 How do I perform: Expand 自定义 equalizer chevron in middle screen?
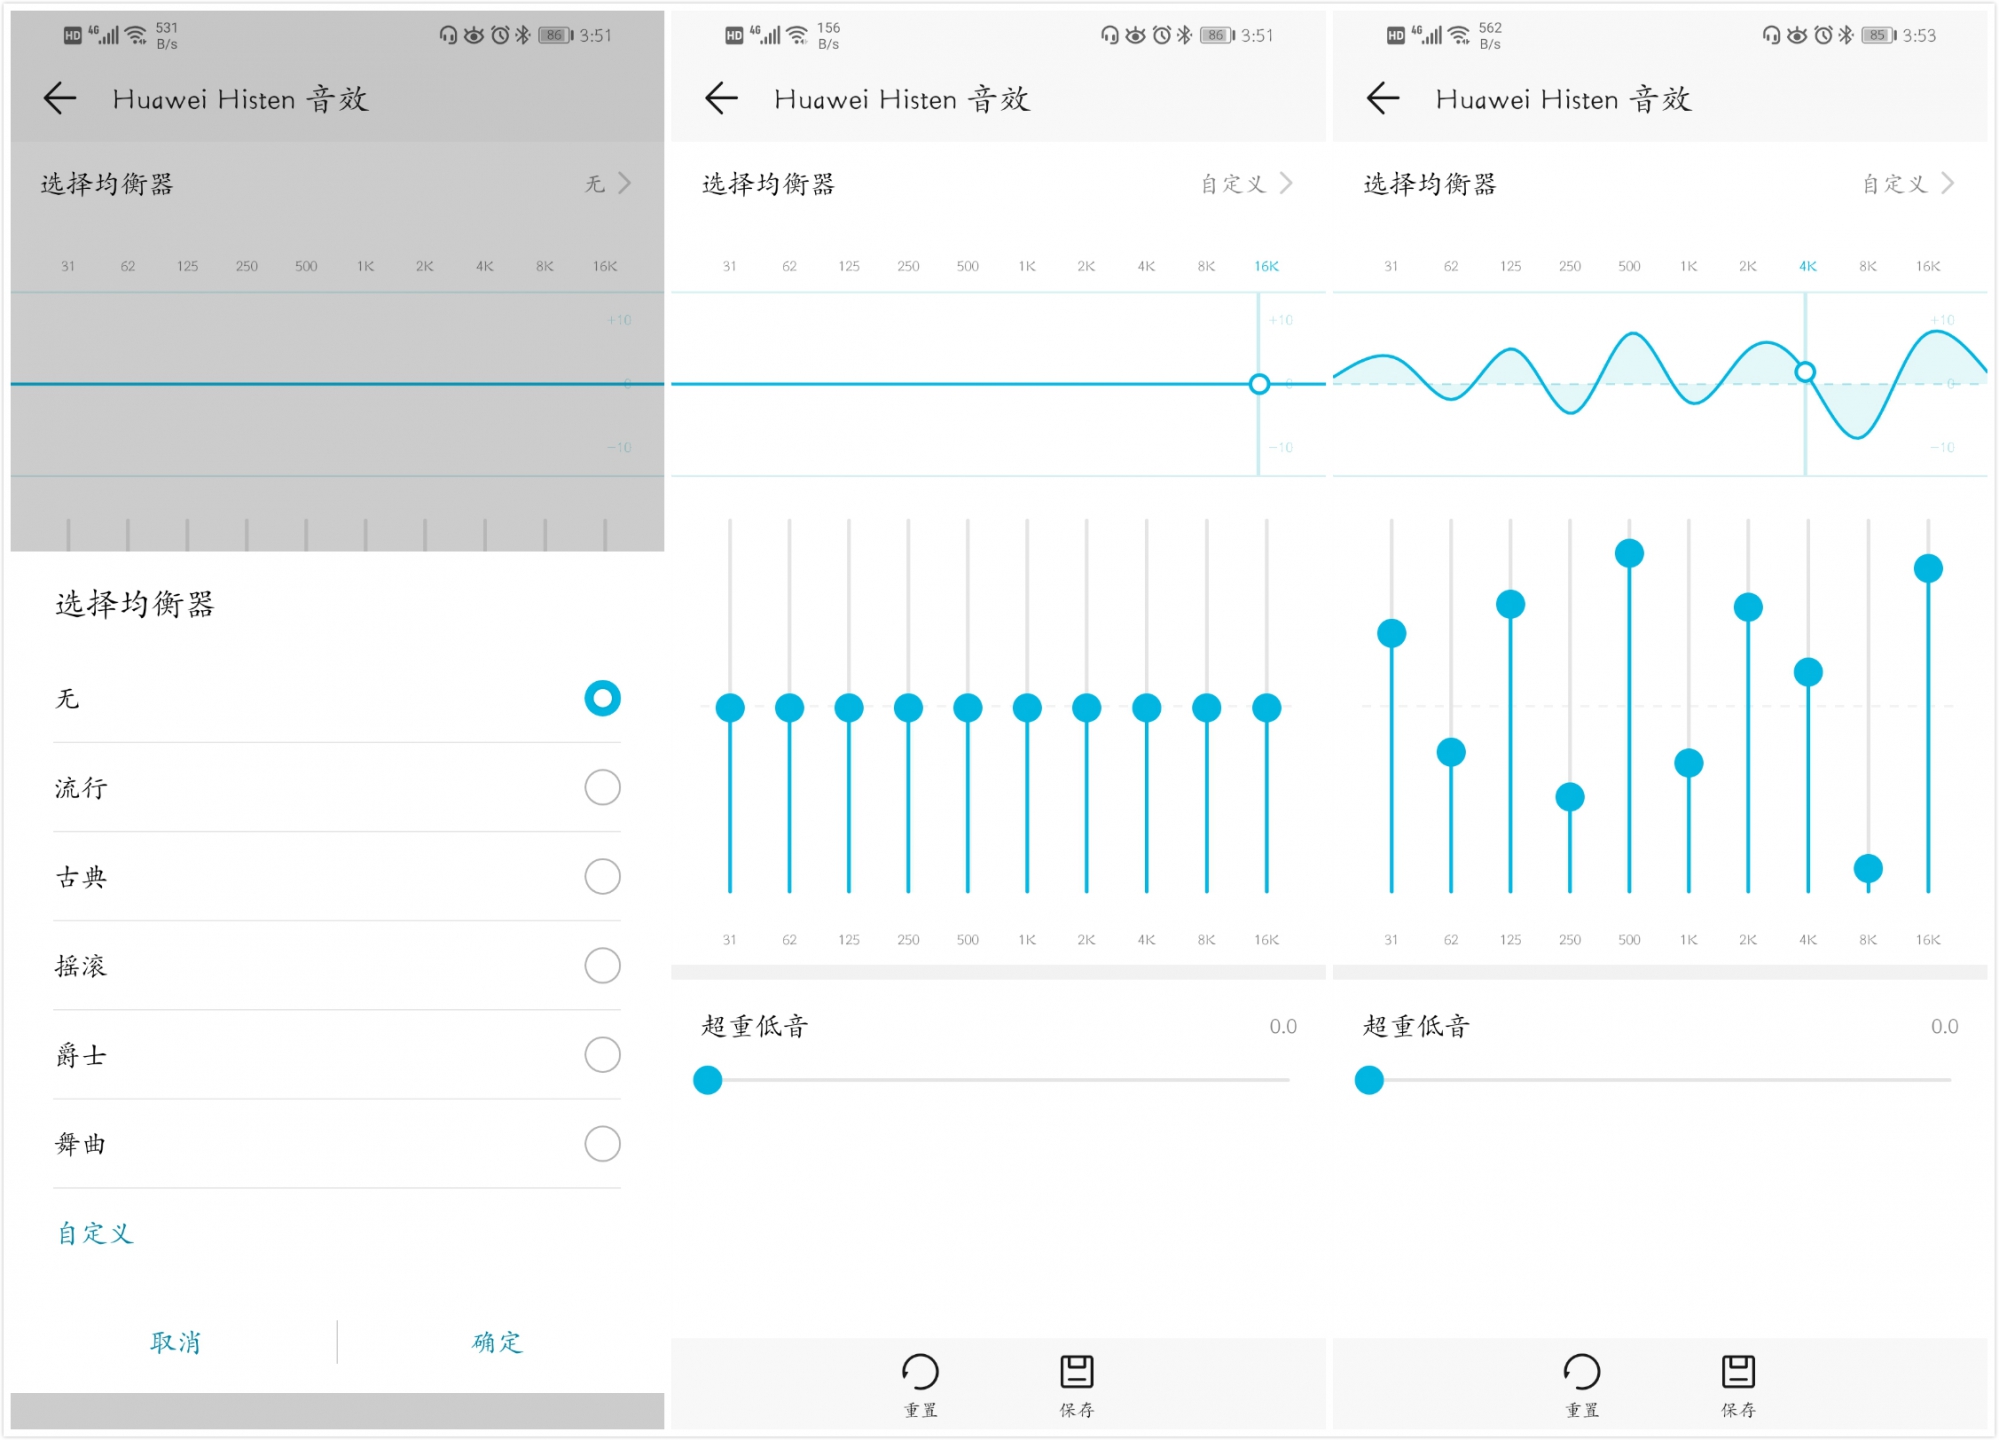(x=1286, y=184)
